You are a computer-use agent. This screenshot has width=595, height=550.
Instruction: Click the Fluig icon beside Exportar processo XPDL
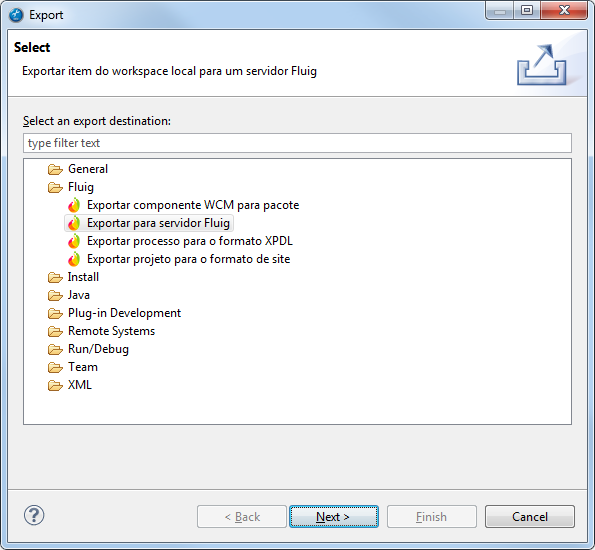tap(74, 241)
